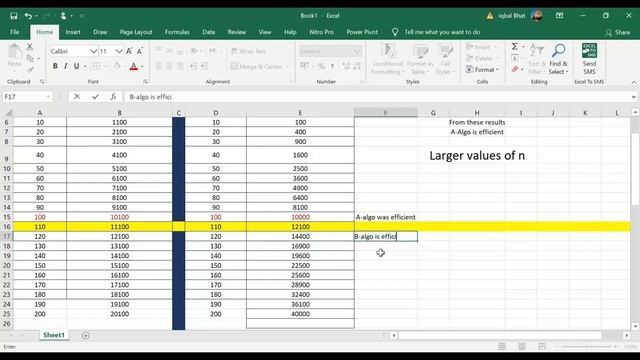640x360 pixels.
Task: Open Clipboard pane launcher
Action: point(42,82)
